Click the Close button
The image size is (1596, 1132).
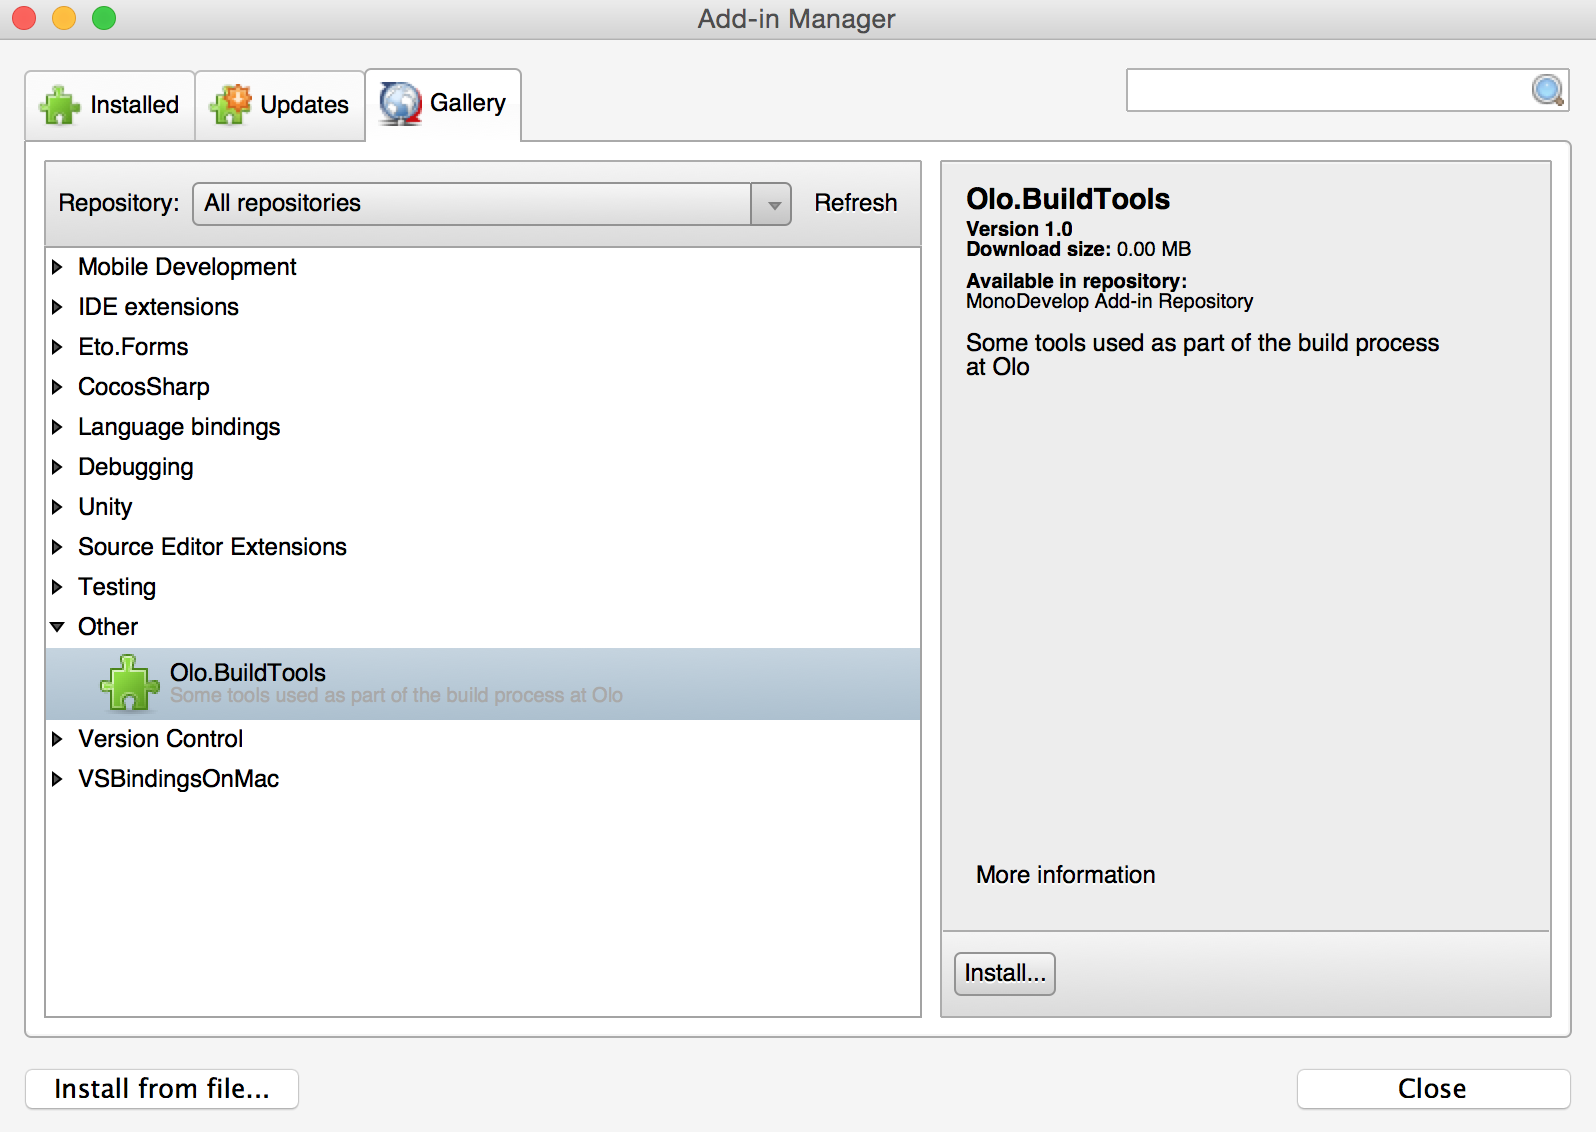(x=1433, y=1089)
